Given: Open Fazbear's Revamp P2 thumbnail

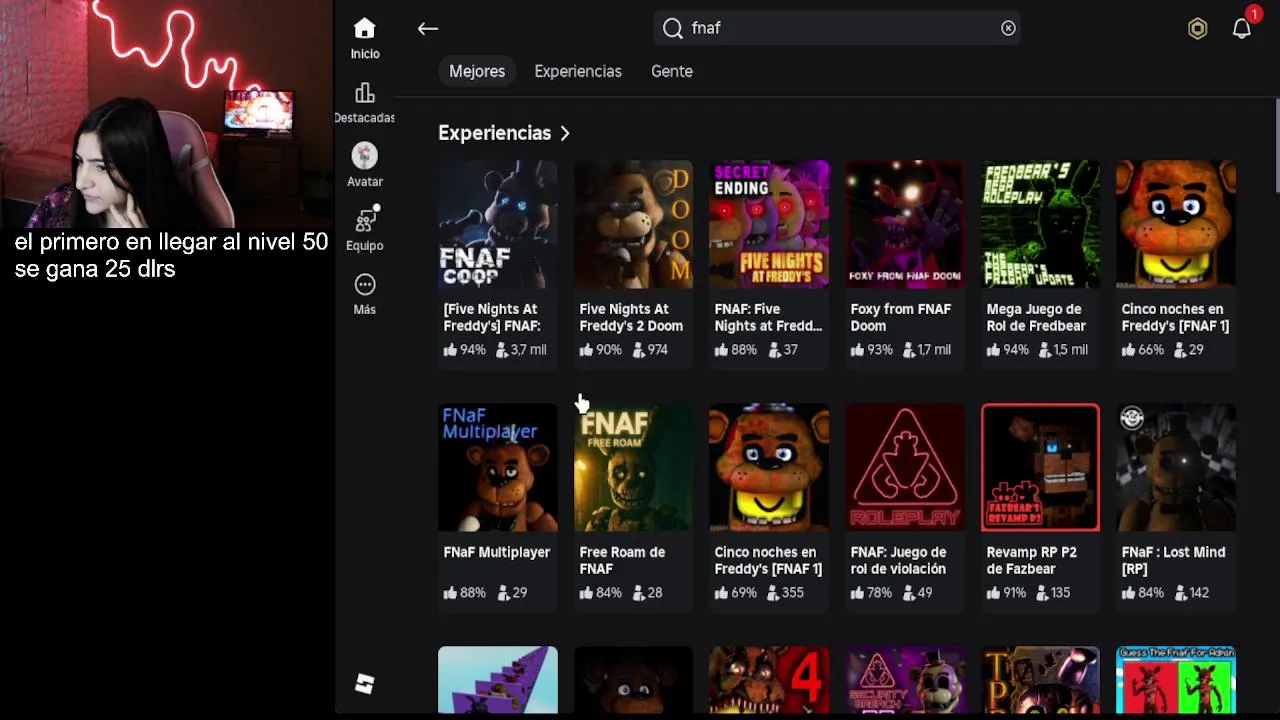Looking at the screenshot, I should click(1040, 467).
